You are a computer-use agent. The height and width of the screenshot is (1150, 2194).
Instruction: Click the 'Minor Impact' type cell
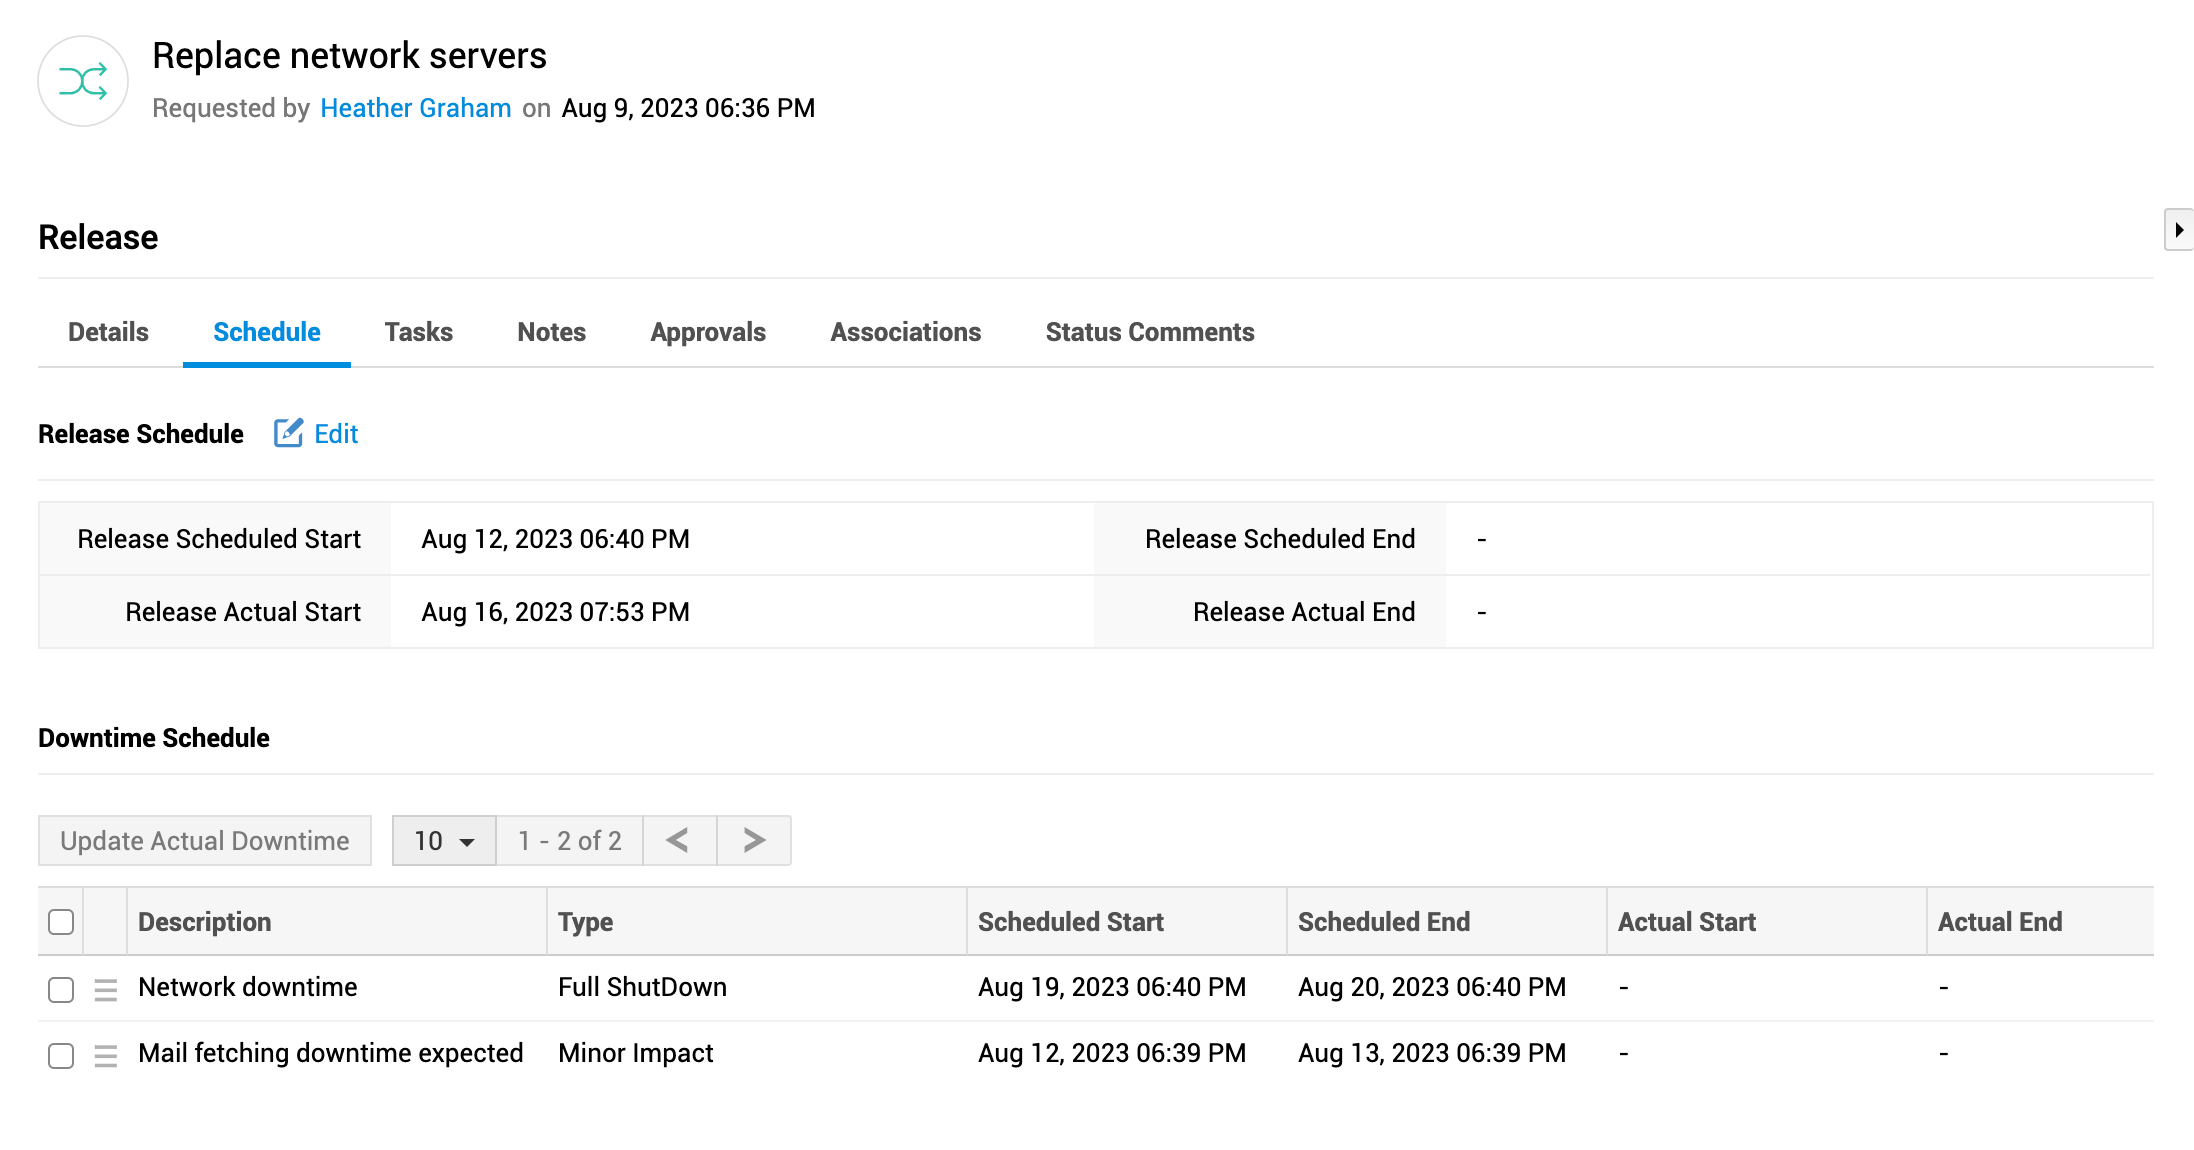[x=636, y=1053]
